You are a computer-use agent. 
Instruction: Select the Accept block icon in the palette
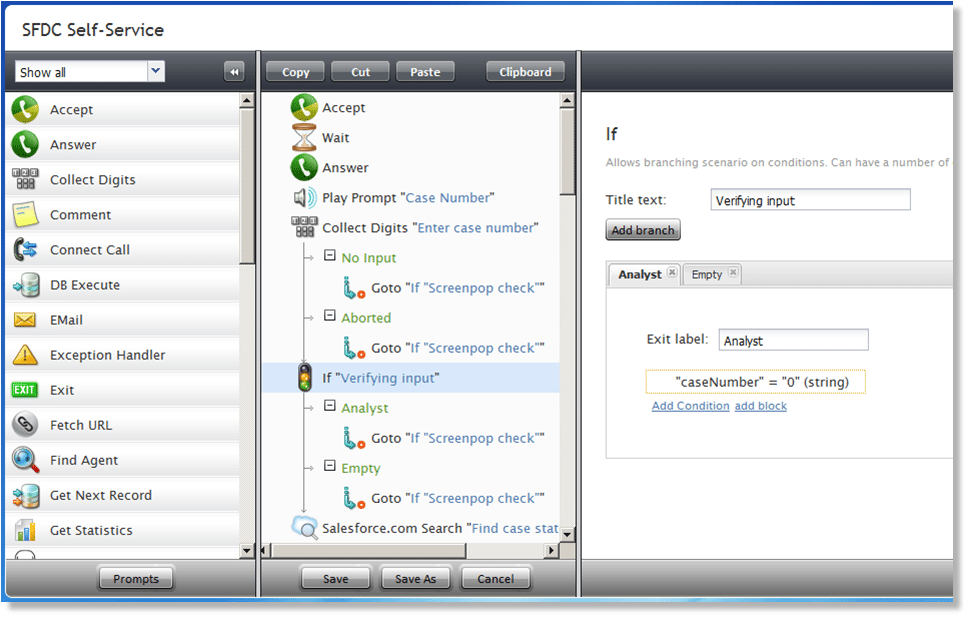[25, 109]
